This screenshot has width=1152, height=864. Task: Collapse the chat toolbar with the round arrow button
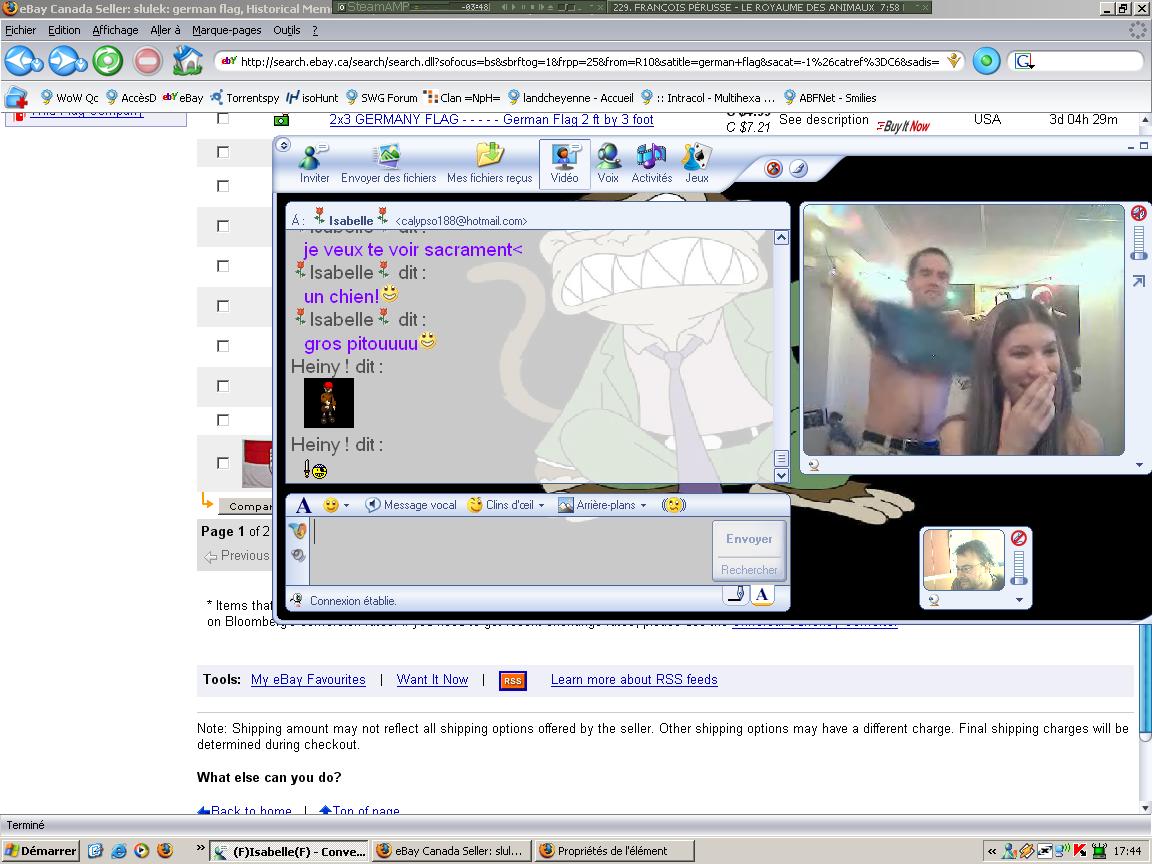pyautogui.click(x=284, y=145)
